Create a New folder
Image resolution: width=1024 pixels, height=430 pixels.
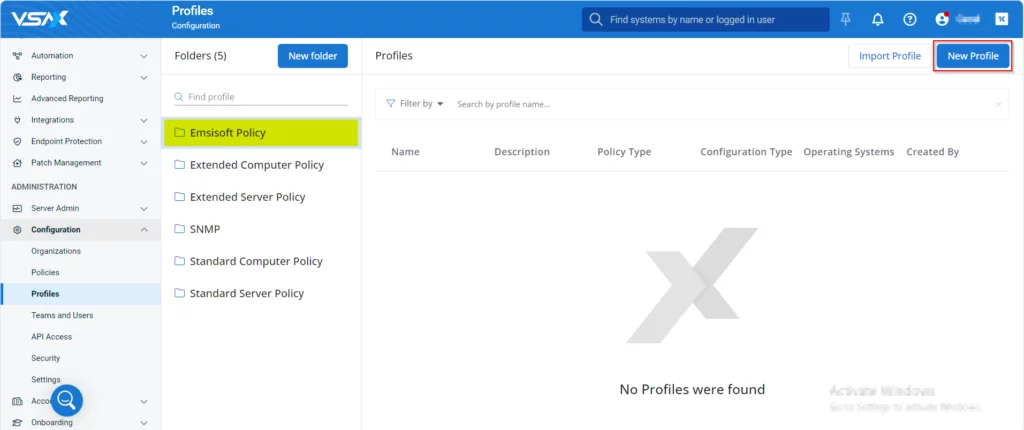pyautogui.click(x=312, y=56)
